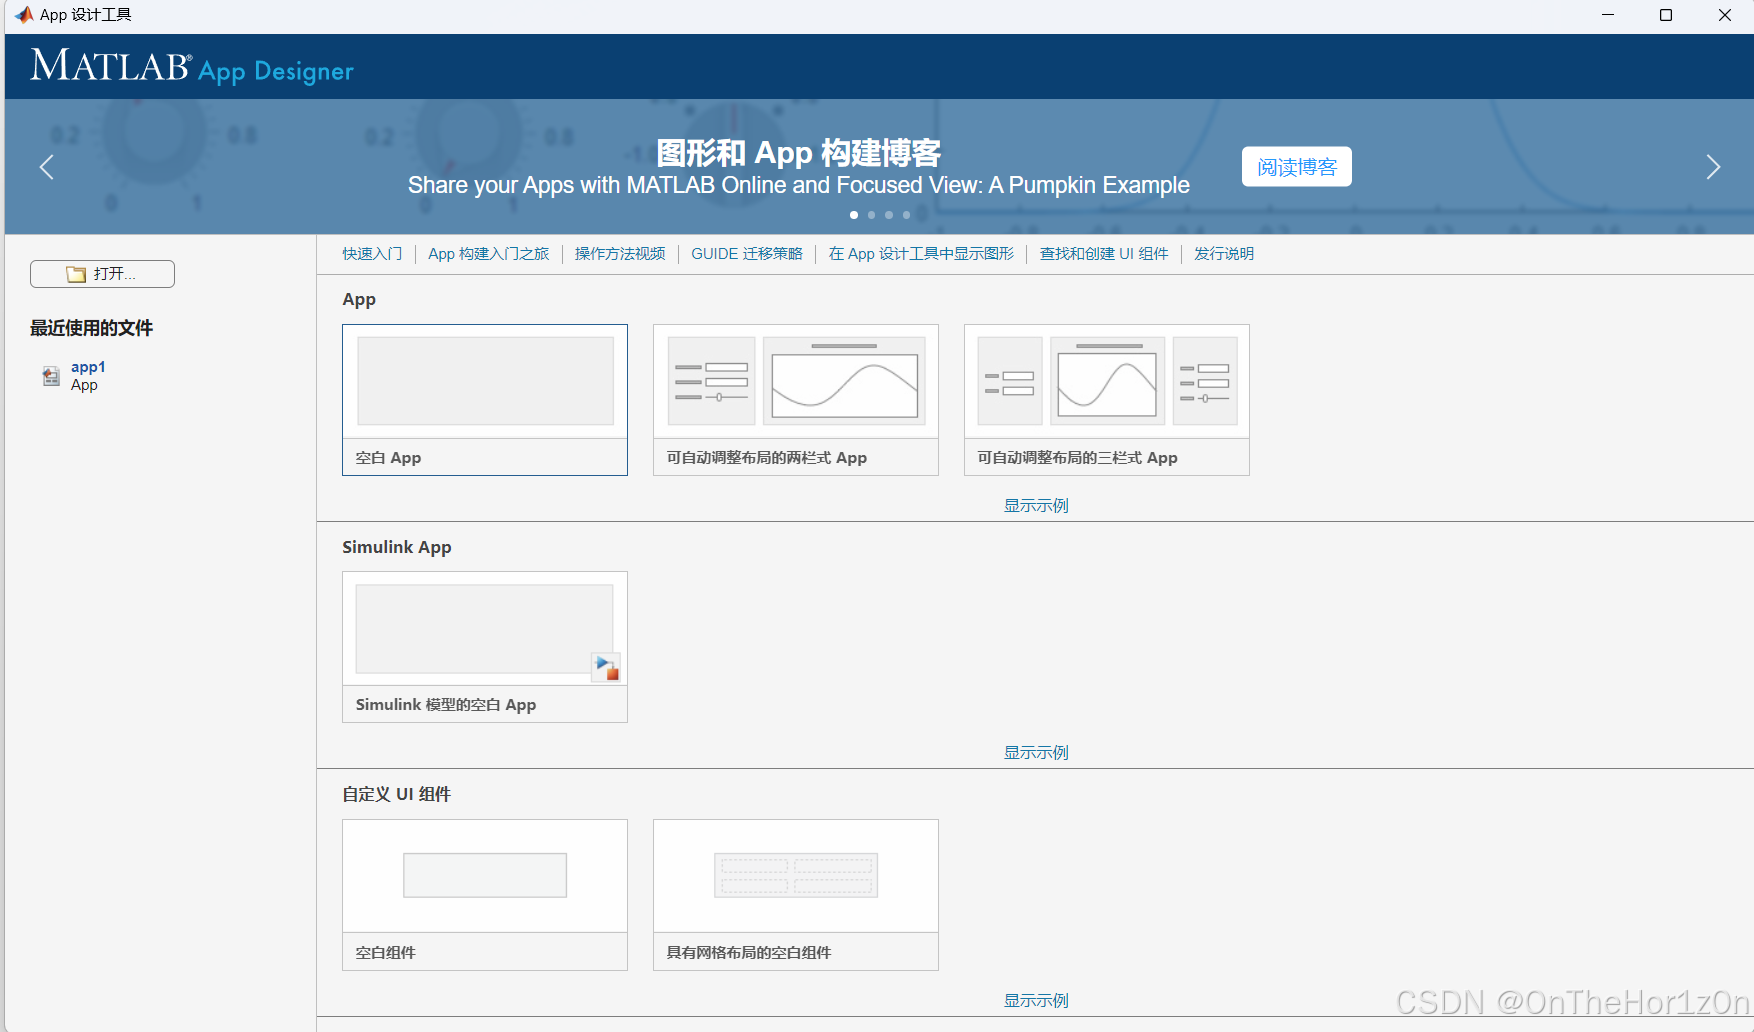Open the 快速入门 link
This screenshot has height=1032, width=1754.
click(372, 254)
